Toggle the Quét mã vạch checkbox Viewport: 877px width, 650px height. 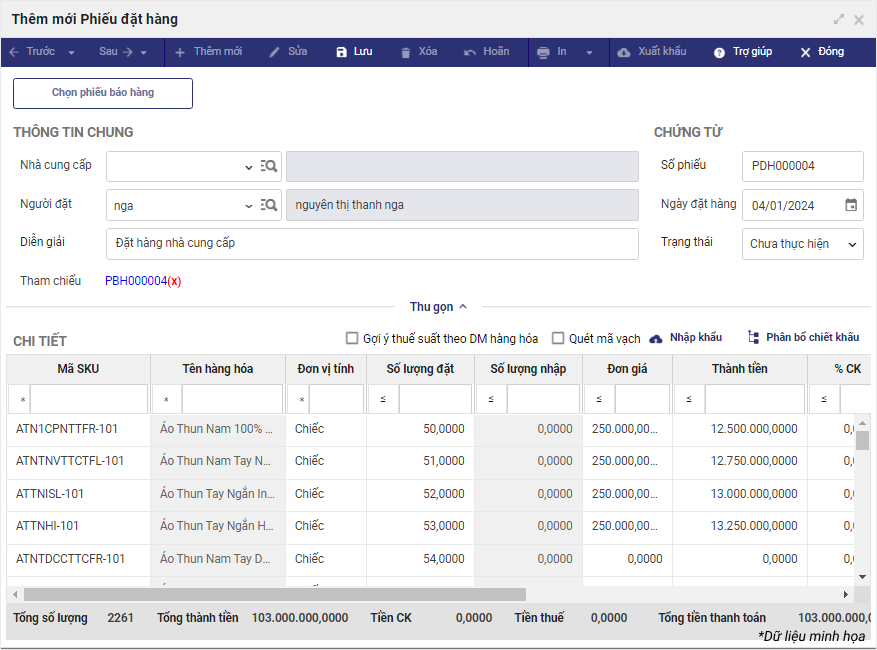coord(558,338)
